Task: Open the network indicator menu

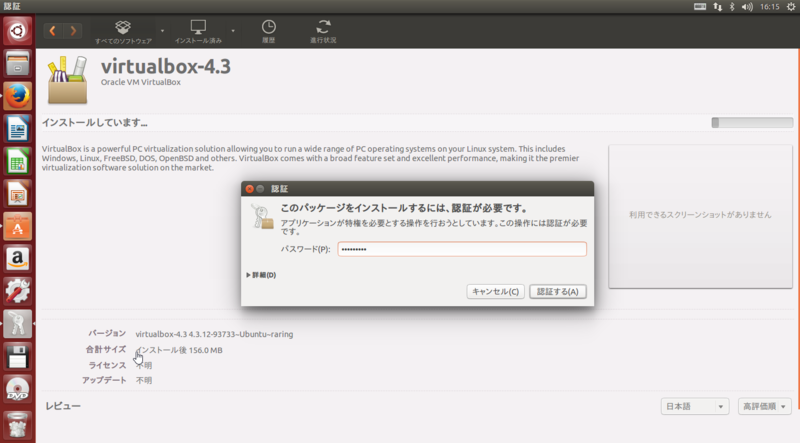Action: coord(717,7)
